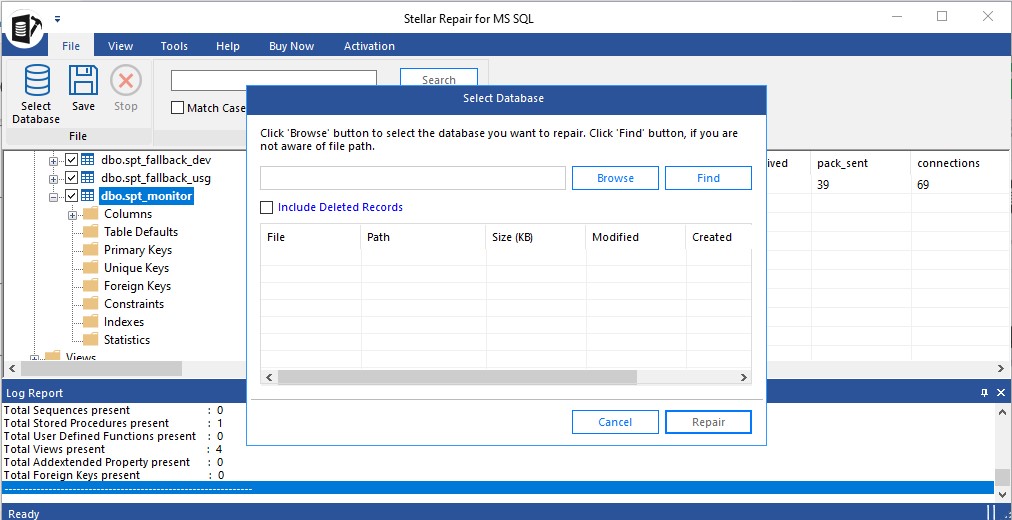Click the Primary Keys folder icon
Screen dimensions: 1012x520
point(90,250)
